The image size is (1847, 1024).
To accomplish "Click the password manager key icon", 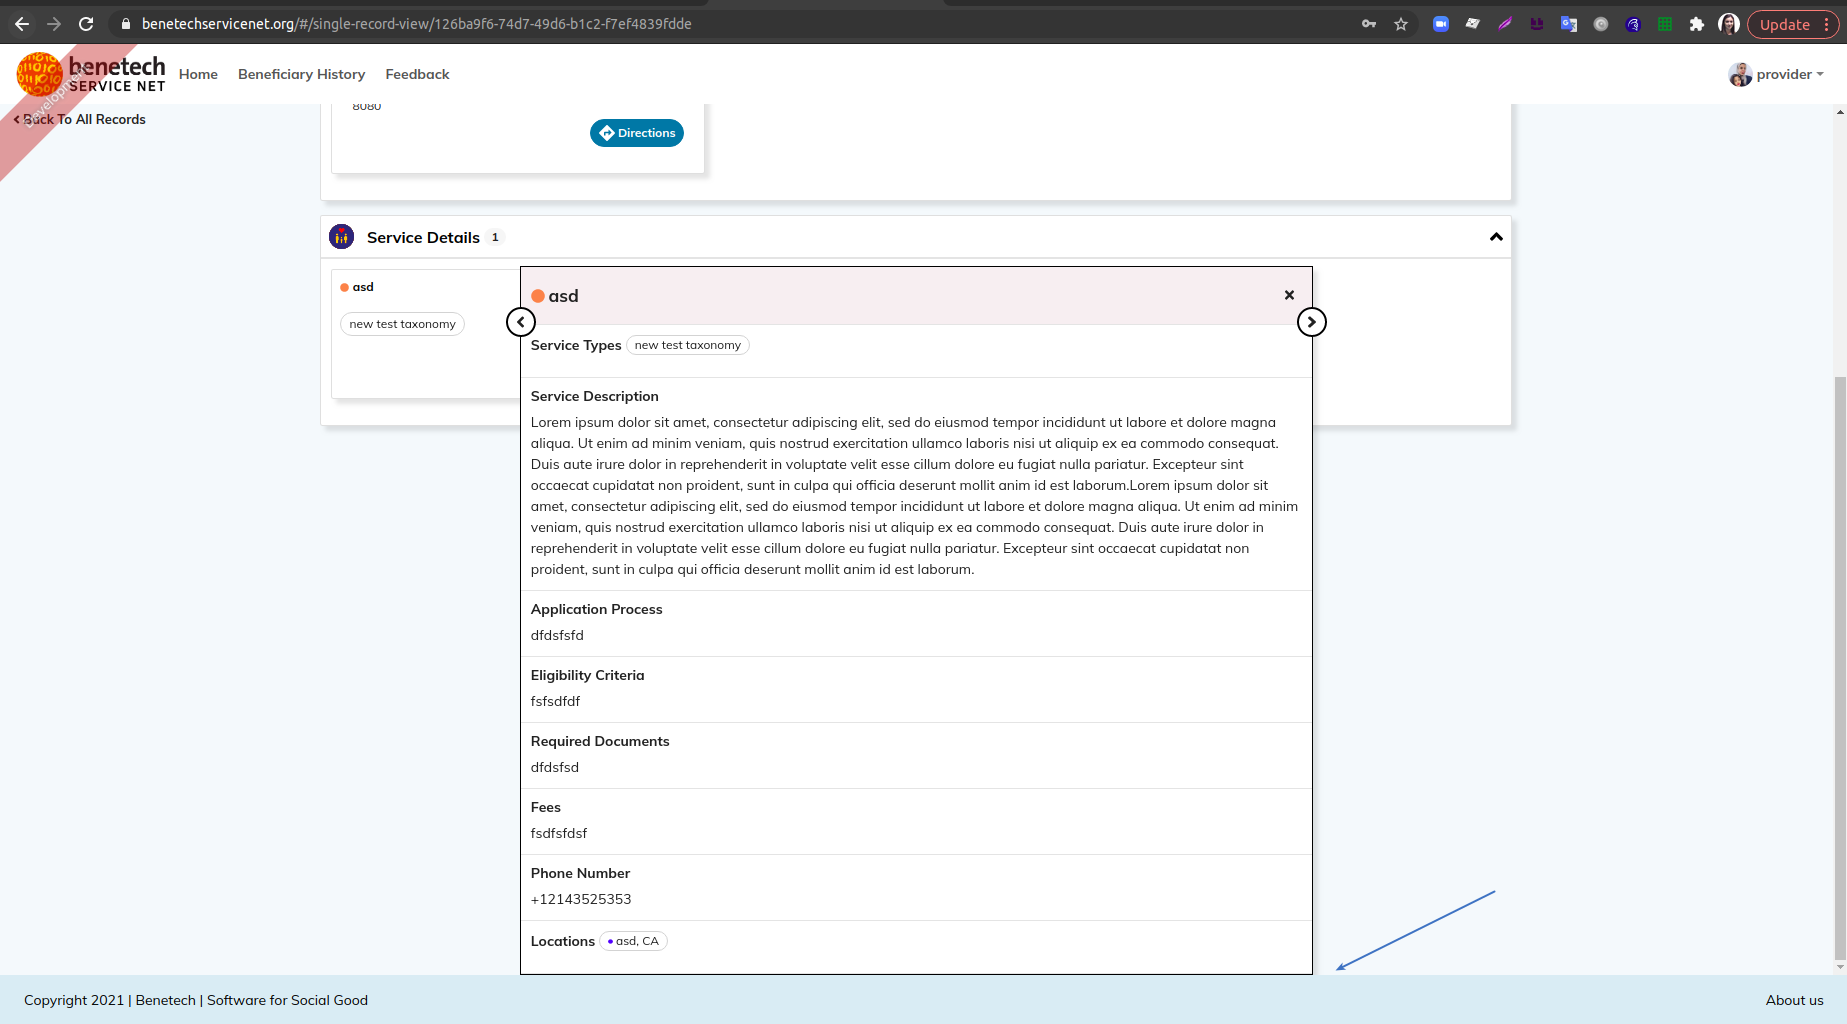I will (x=1368, y=23).
